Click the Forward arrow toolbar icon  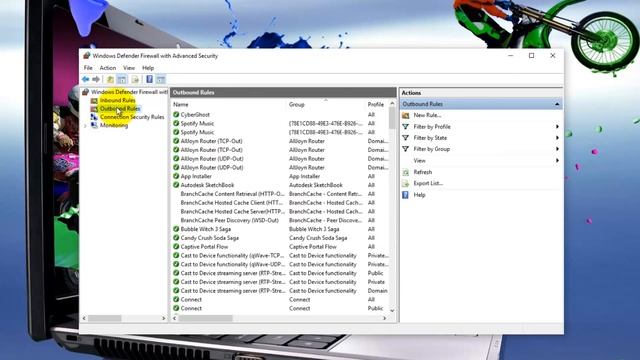[x=96, y=79]
